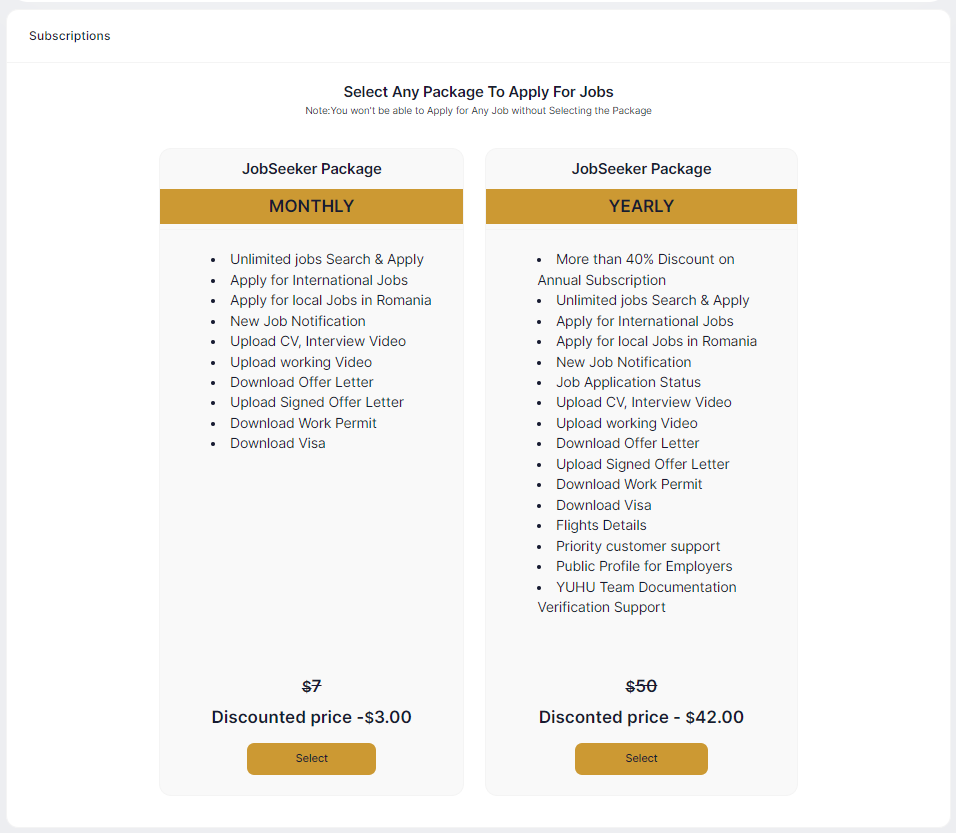Click Download Visa in Monthly card

(x=277, y=443)
